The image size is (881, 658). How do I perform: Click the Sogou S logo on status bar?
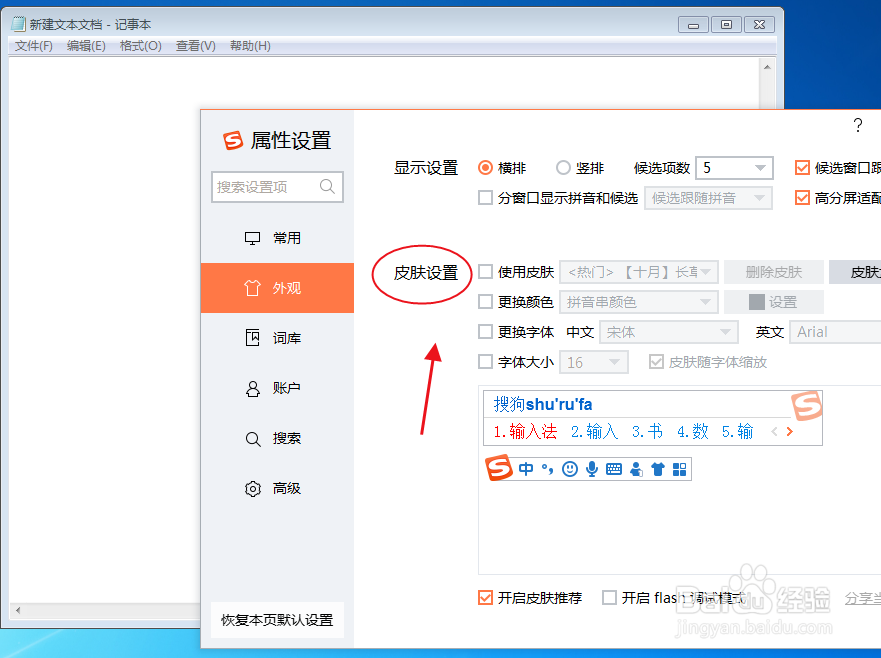tap(499, 468)
